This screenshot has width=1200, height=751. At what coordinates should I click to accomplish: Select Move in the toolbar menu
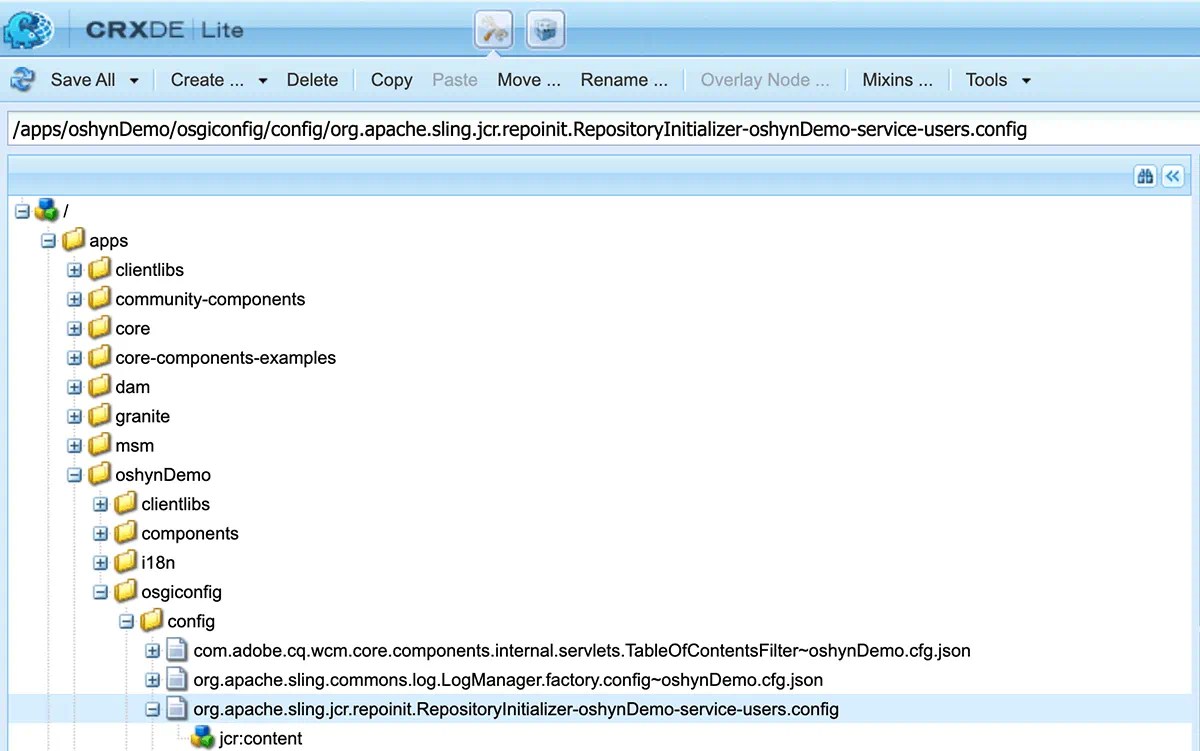[x=528, y=79]
